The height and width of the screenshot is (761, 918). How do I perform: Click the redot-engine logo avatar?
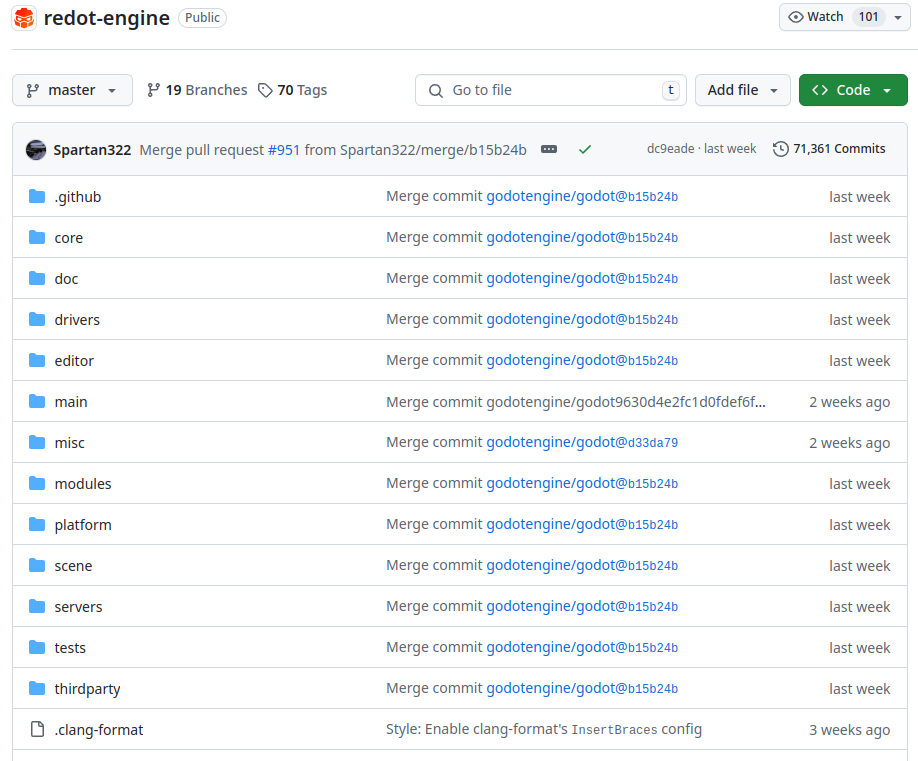[24, 17]
